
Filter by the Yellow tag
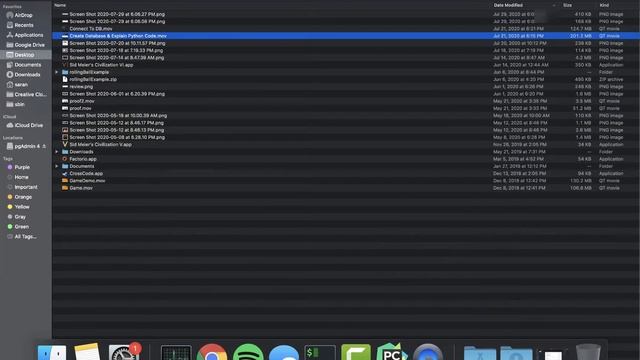pyautogui.click(x=22, y=207)
